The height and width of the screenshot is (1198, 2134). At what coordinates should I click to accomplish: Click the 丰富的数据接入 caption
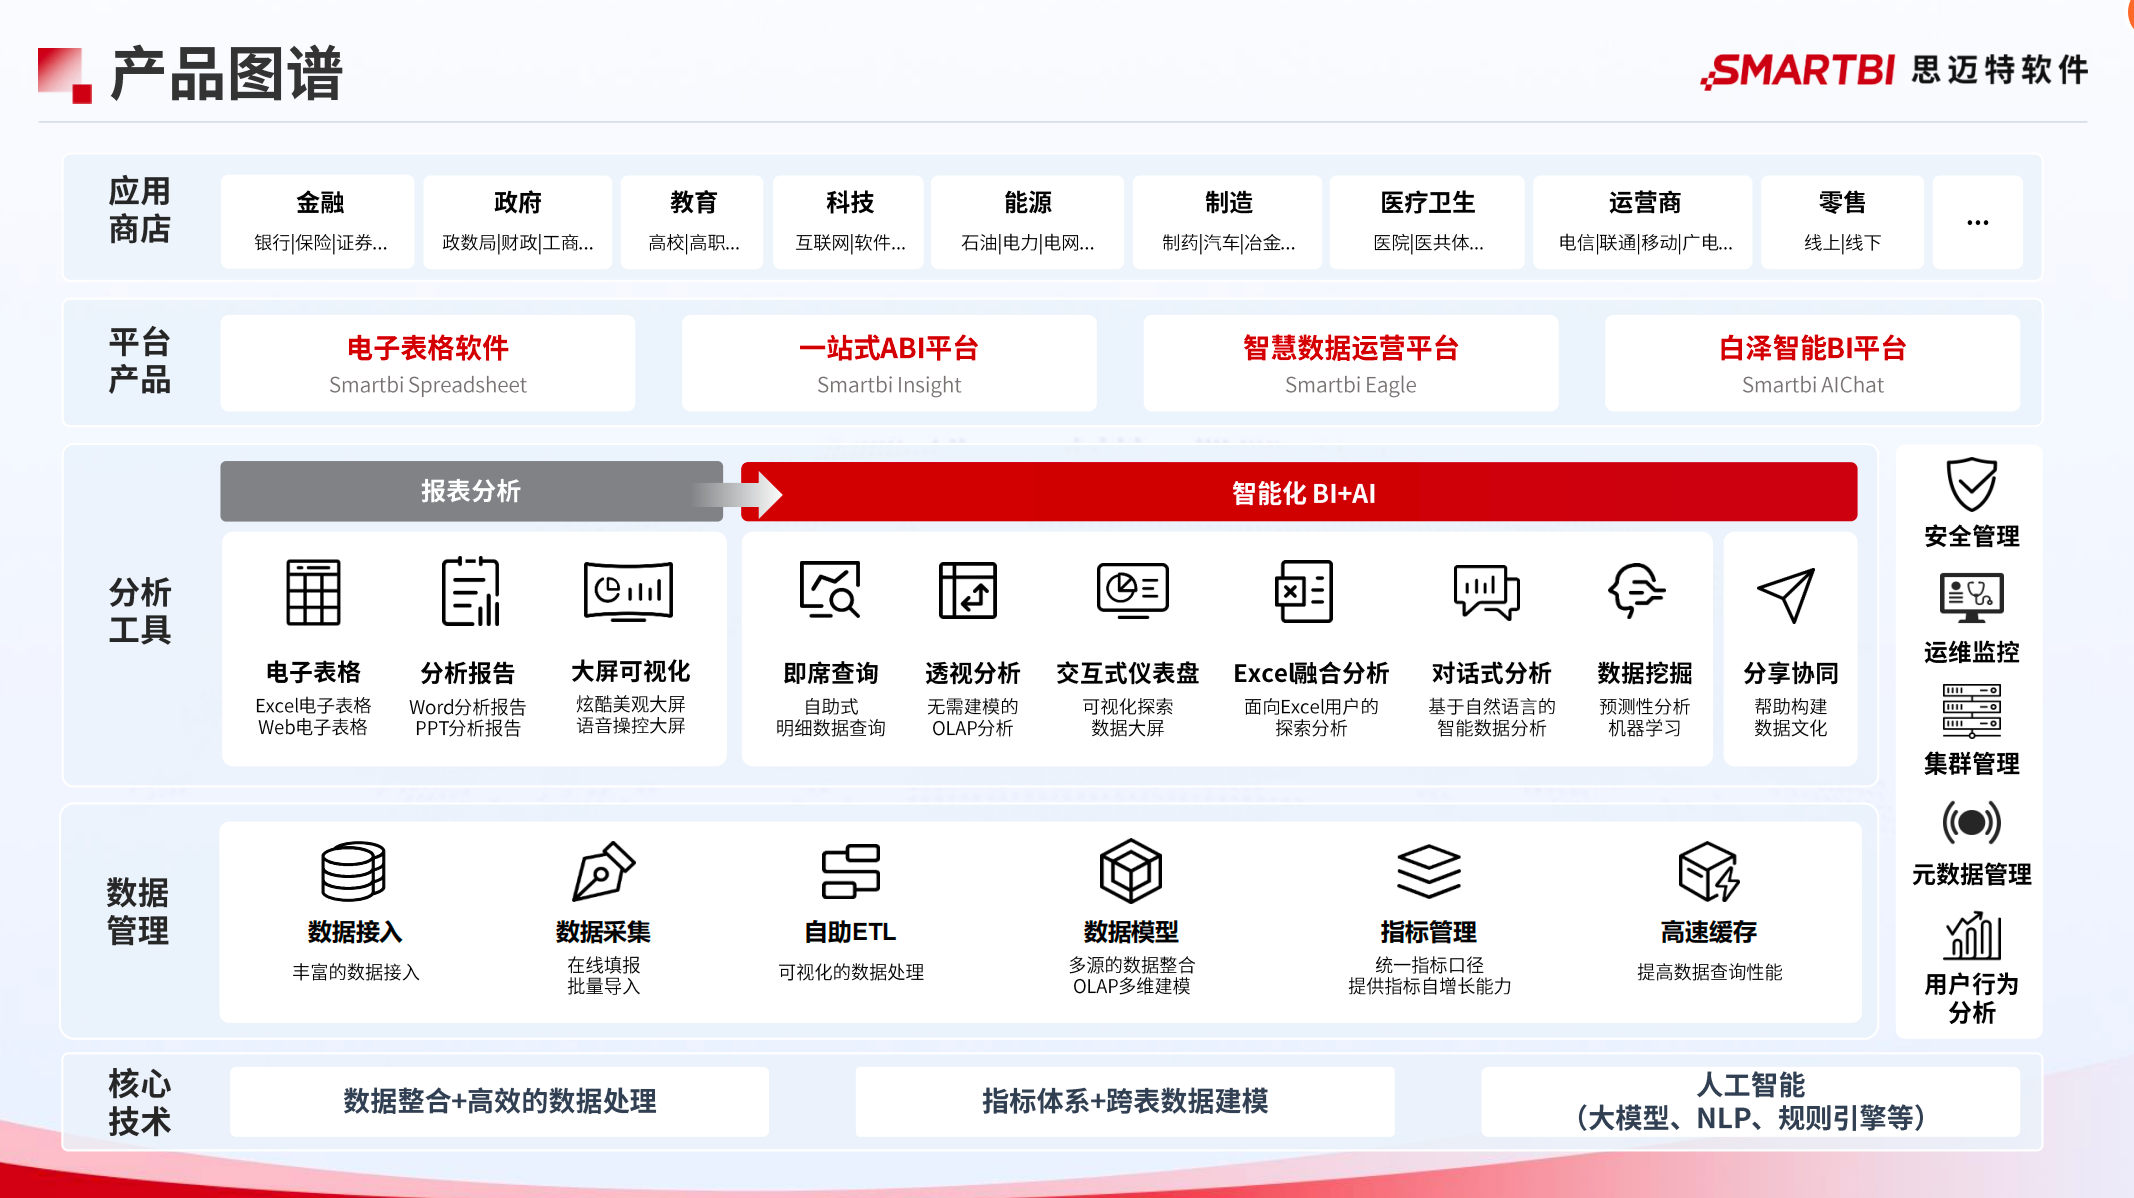click(x=355, y=972)
